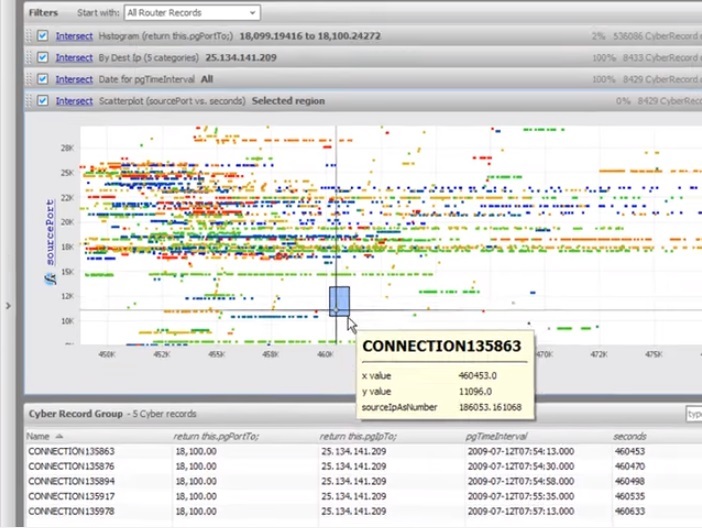Click the 2009-07-12T07:54:13.000 time cell
The height and width of the screenshot is (528, 702).
[521, 451]
